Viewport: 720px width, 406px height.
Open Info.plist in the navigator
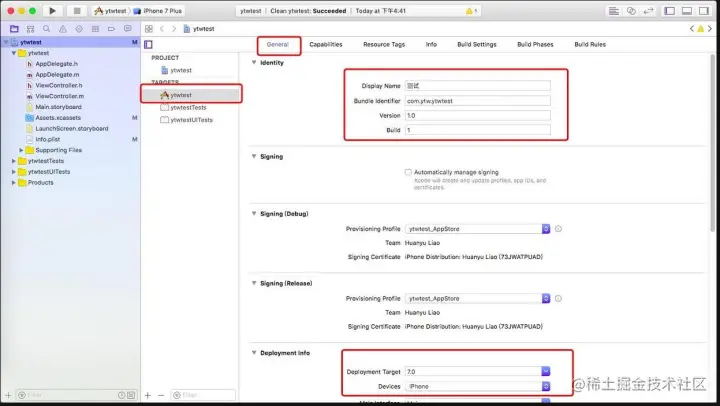(48, 139)
